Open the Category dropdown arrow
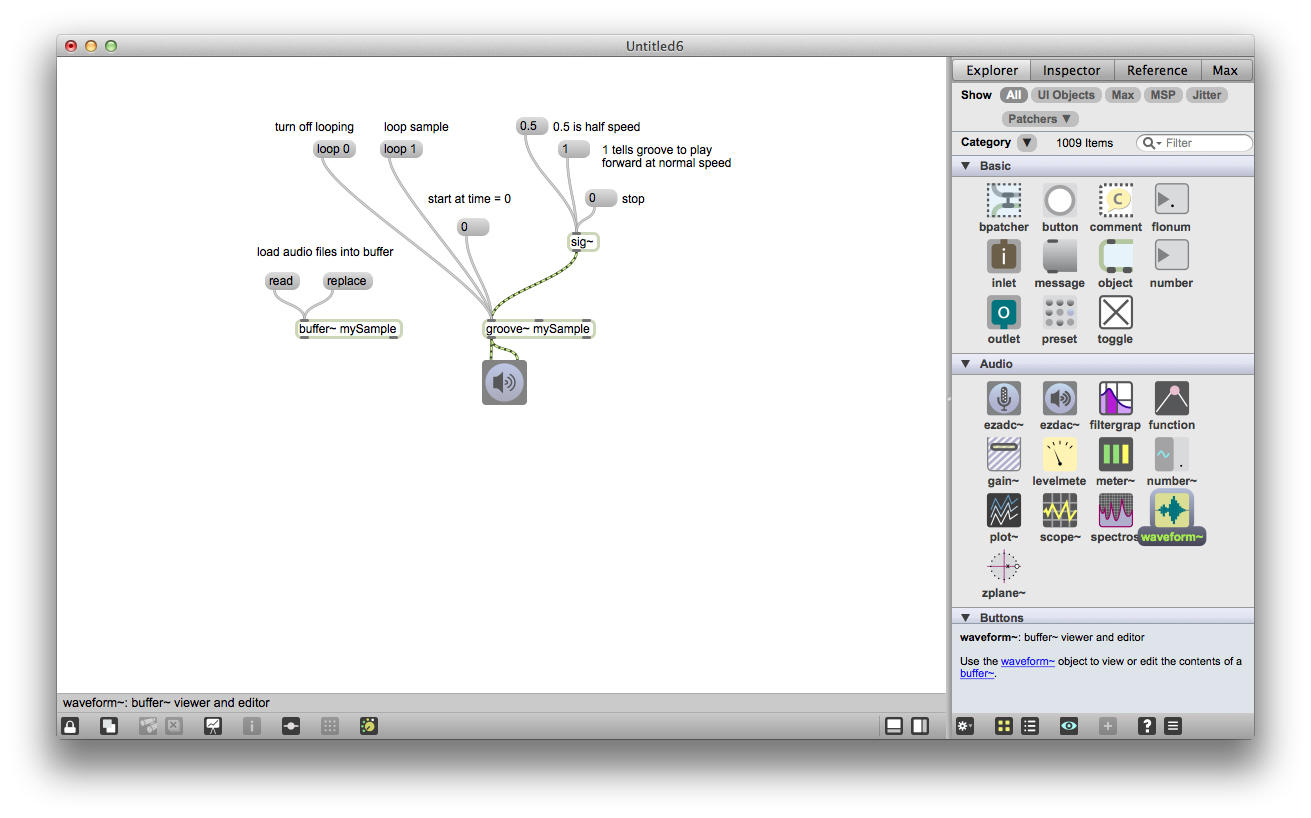Screen dimensions: 1311x818 click(1027, 143)
